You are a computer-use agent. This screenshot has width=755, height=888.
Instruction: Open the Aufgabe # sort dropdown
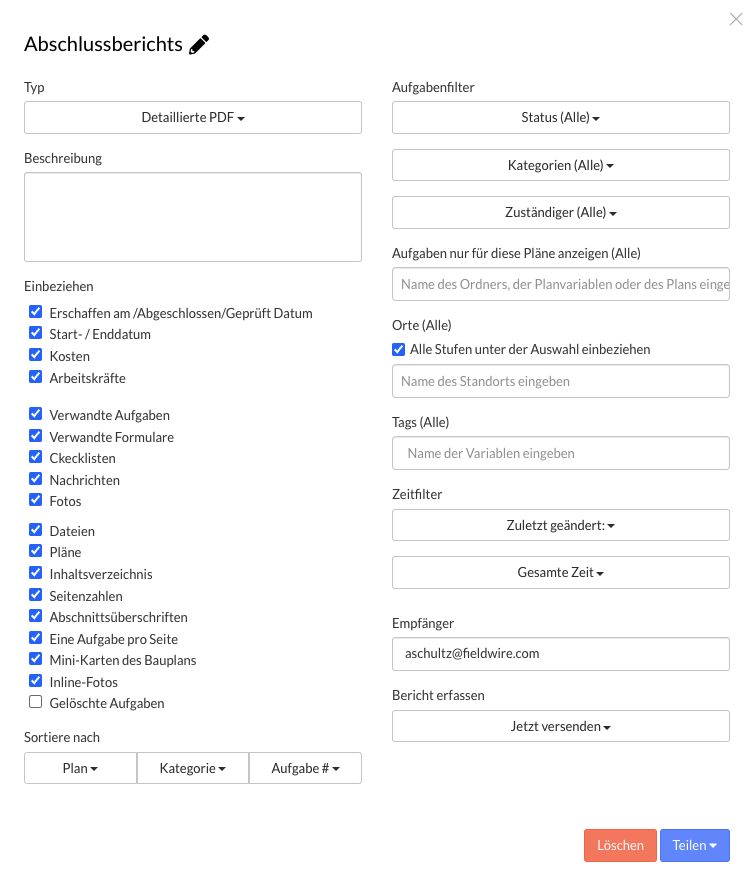click(305, 768)
